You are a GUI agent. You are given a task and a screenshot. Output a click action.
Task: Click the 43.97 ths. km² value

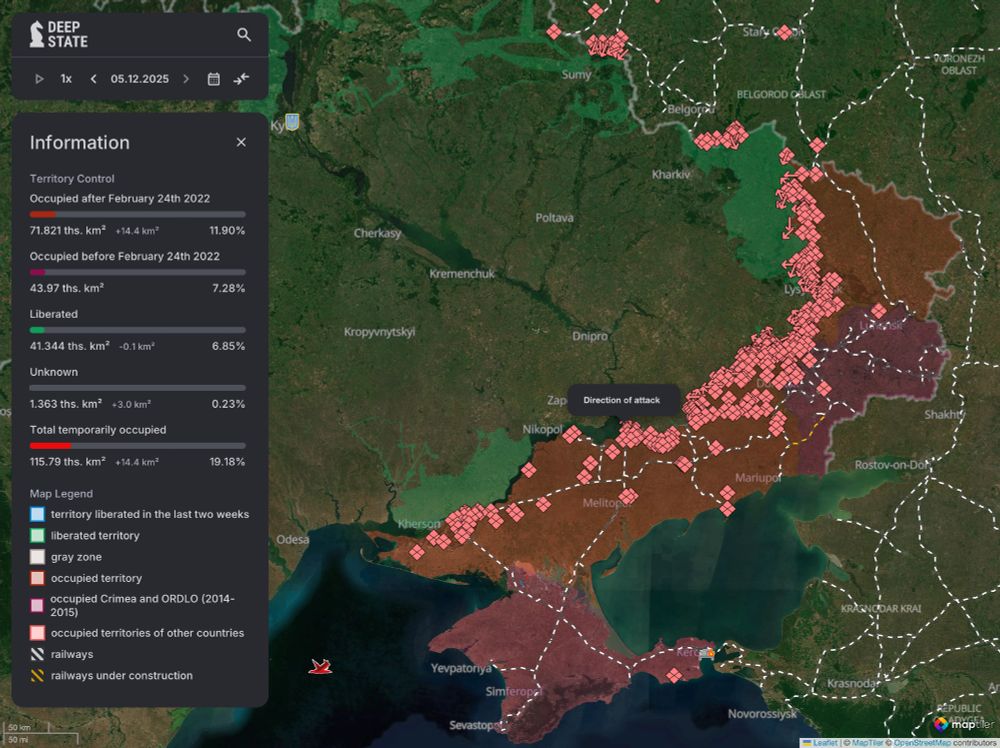click(66, 288)
